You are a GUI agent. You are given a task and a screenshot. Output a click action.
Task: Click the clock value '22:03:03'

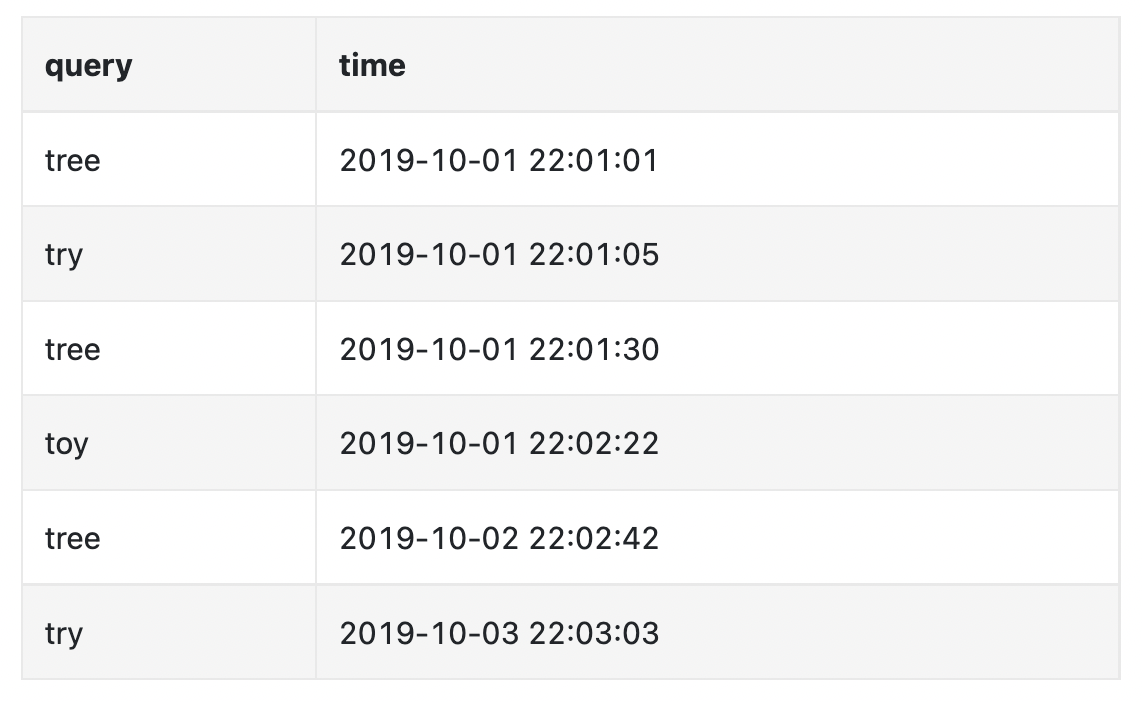[594, 633]
